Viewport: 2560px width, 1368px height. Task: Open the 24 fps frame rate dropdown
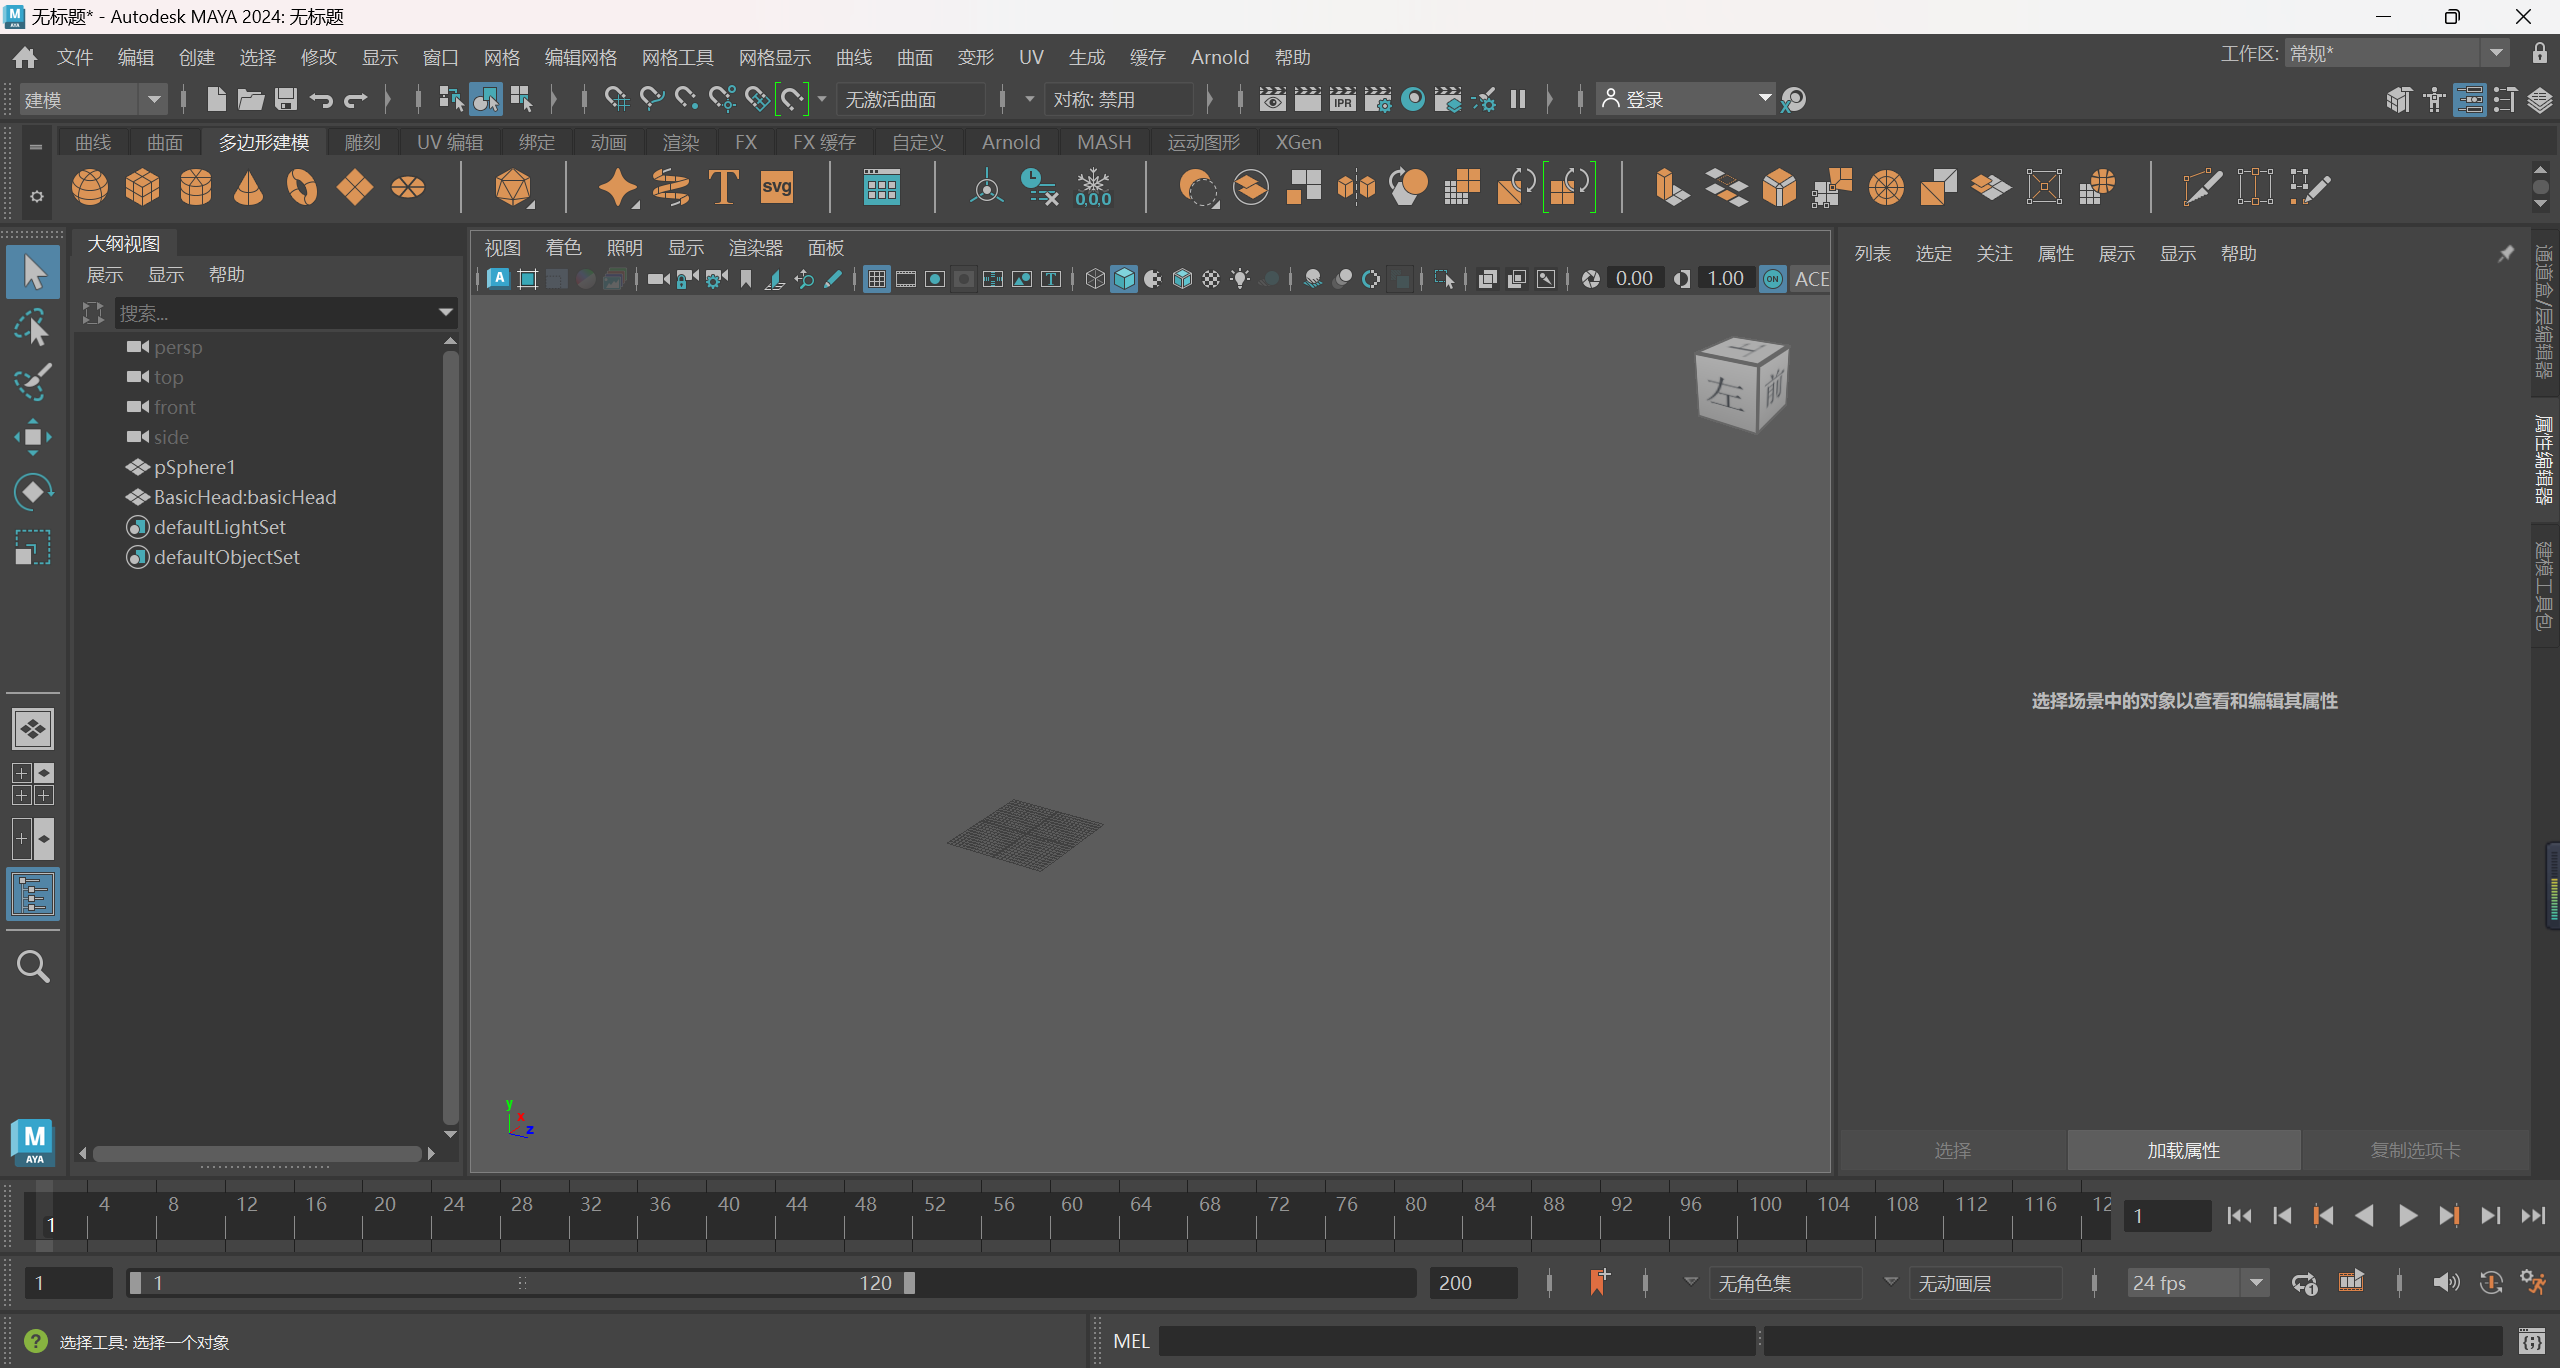pos(2198,1282)
